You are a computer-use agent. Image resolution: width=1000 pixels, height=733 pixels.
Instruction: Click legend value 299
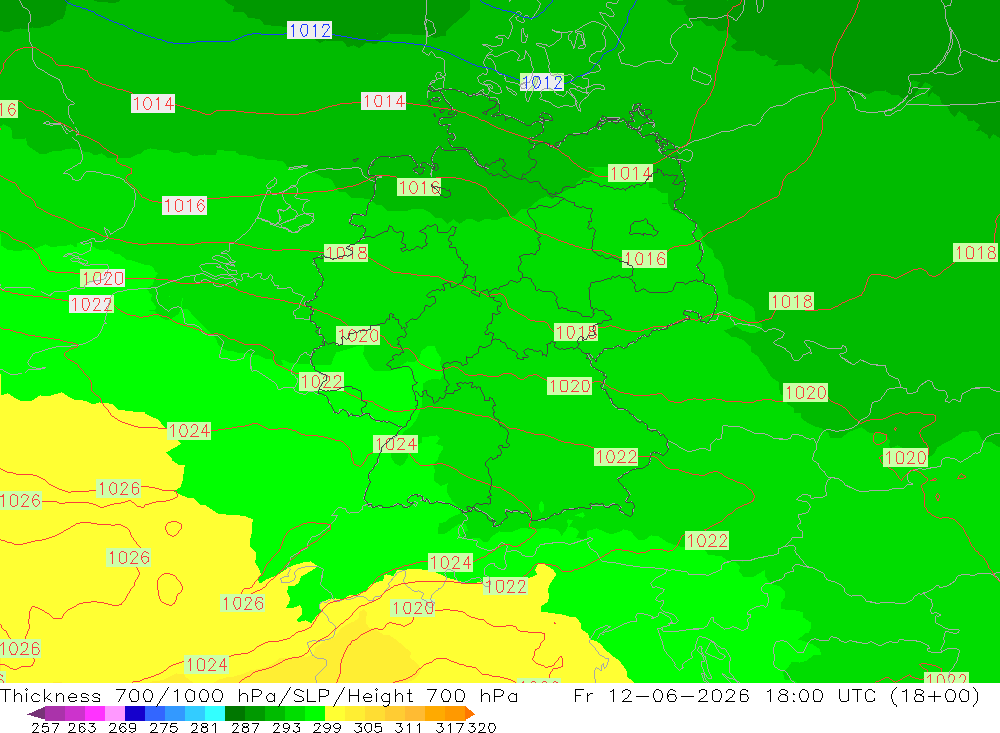point(327,727)
